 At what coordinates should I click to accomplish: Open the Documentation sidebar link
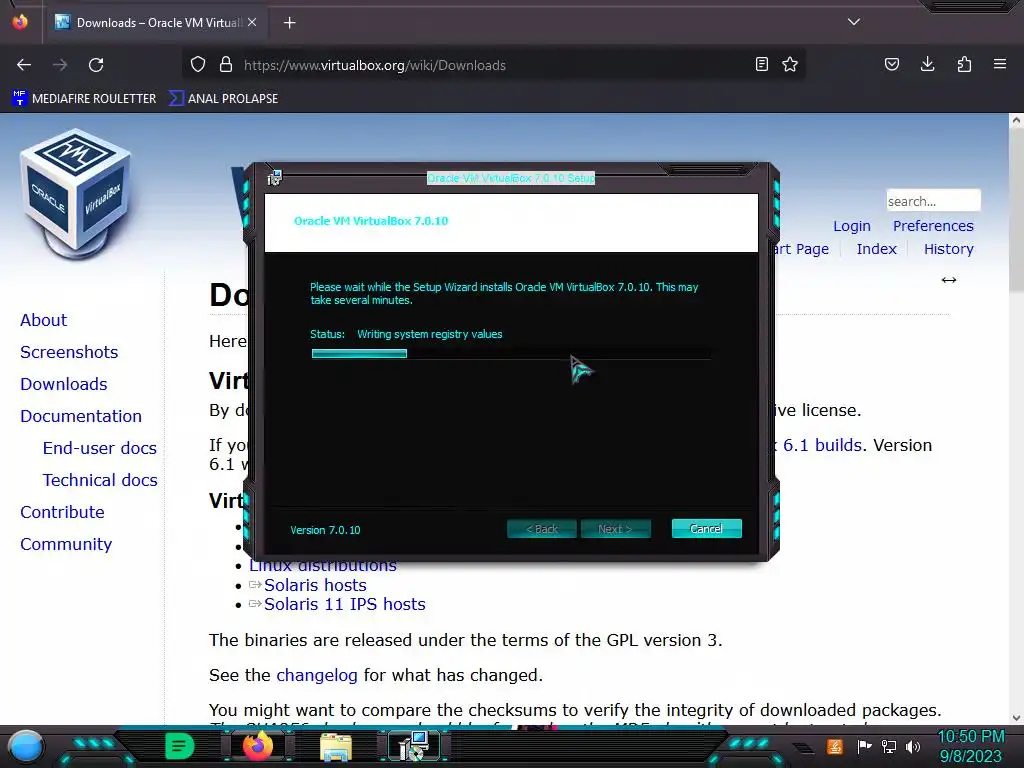[x=81, y=416]
